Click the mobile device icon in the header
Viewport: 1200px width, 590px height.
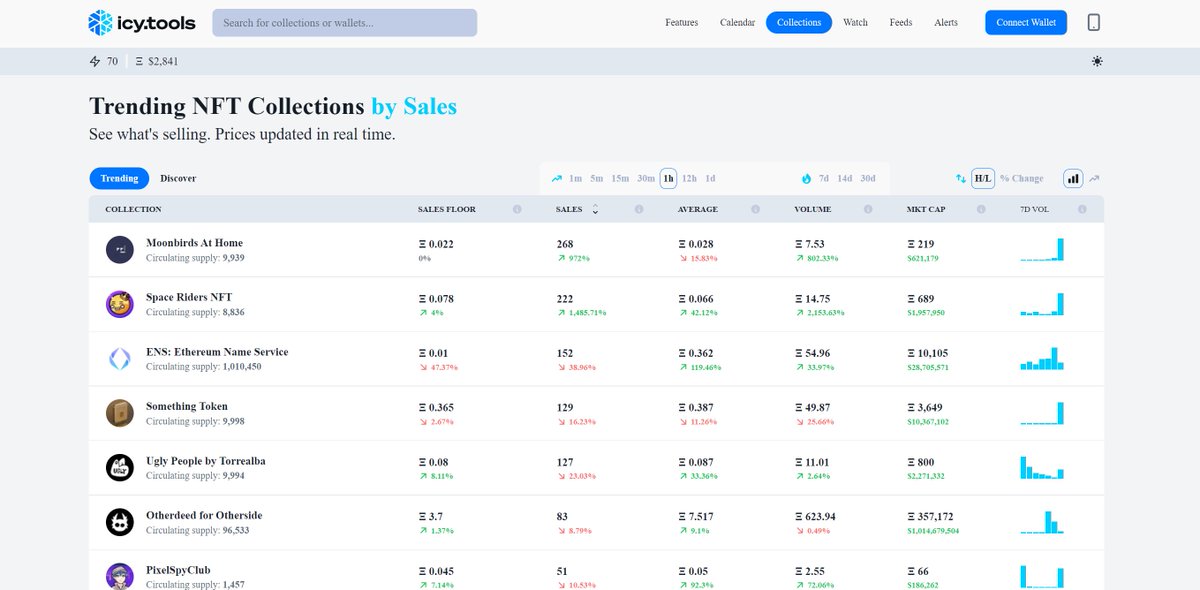(x=1095, y=21)
